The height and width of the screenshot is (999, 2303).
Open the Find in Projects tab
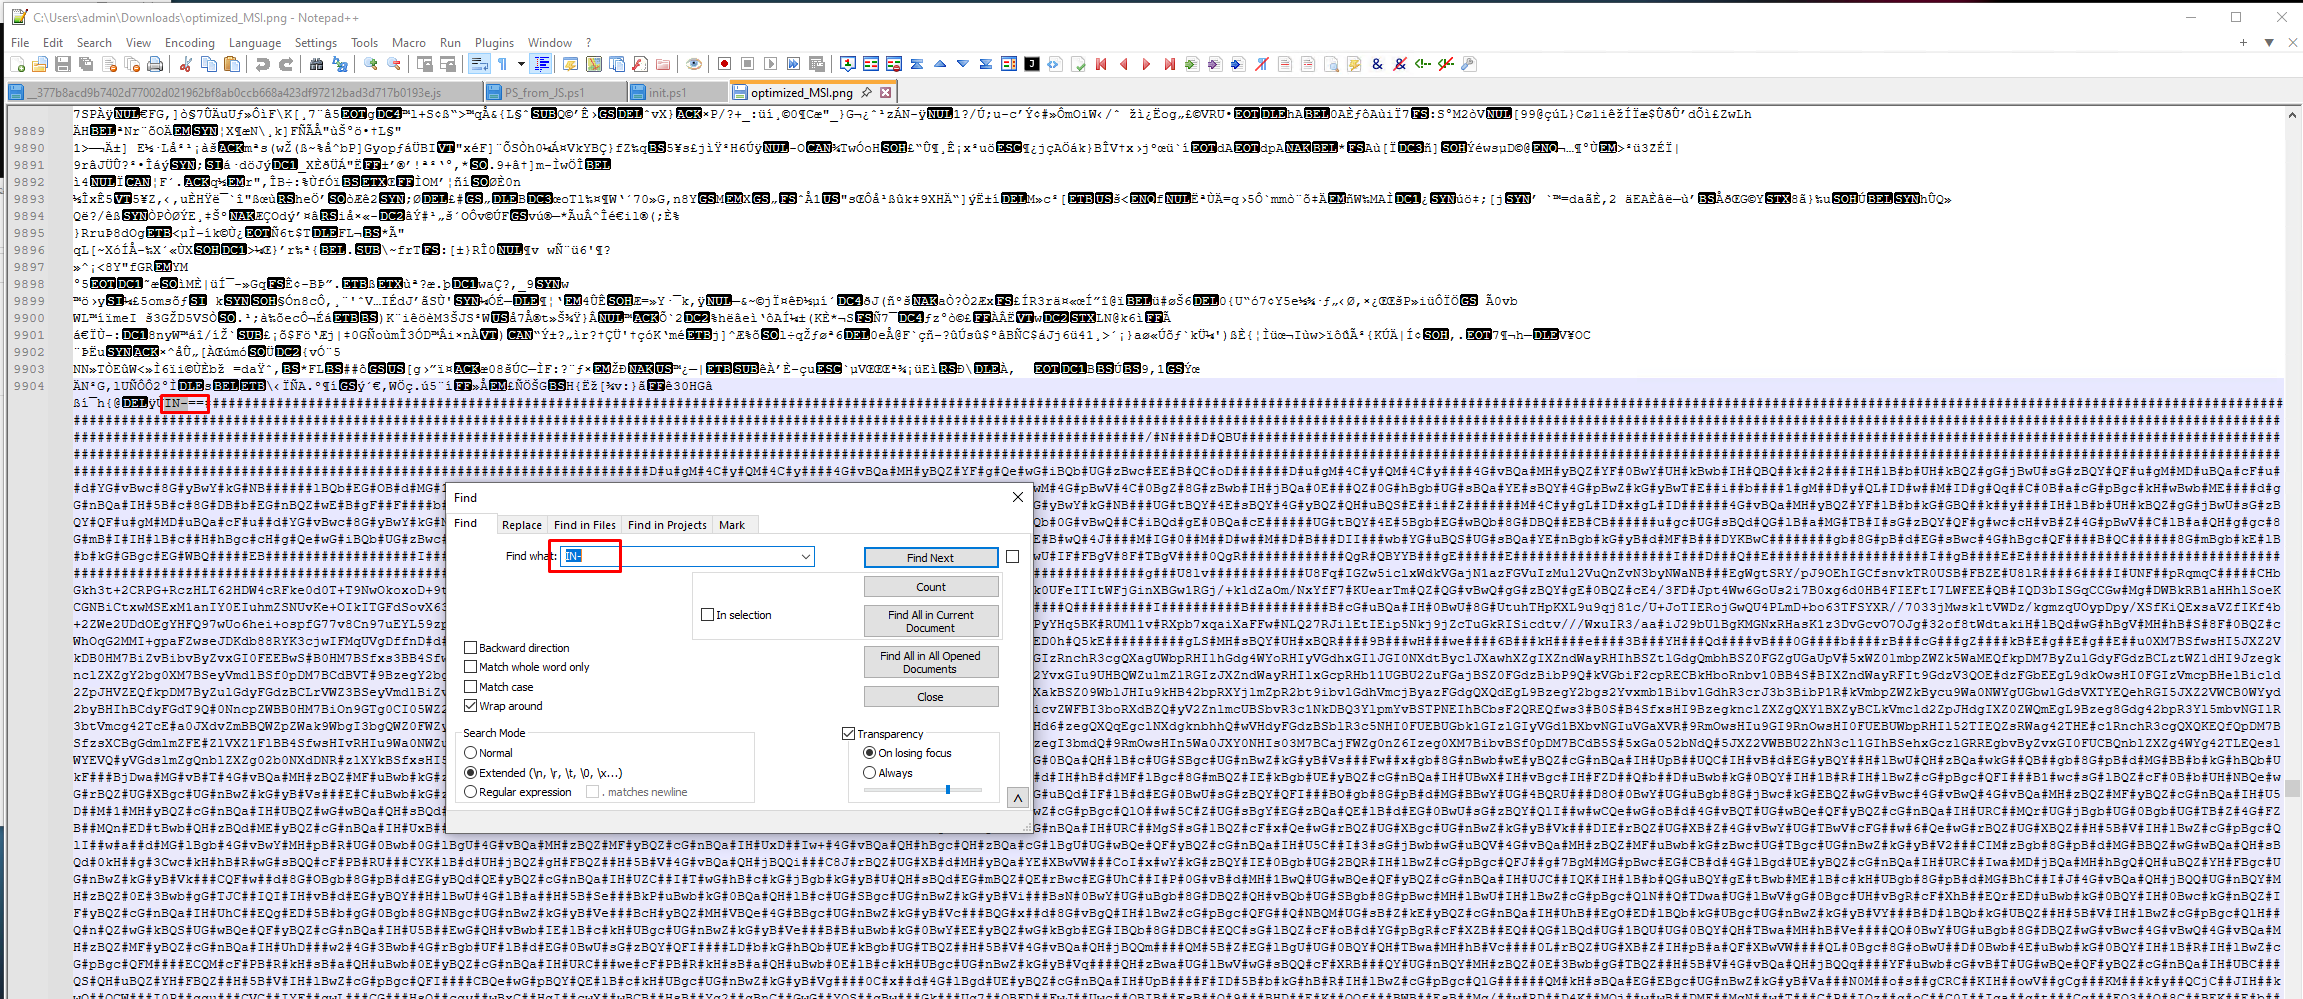pos(667,525)
